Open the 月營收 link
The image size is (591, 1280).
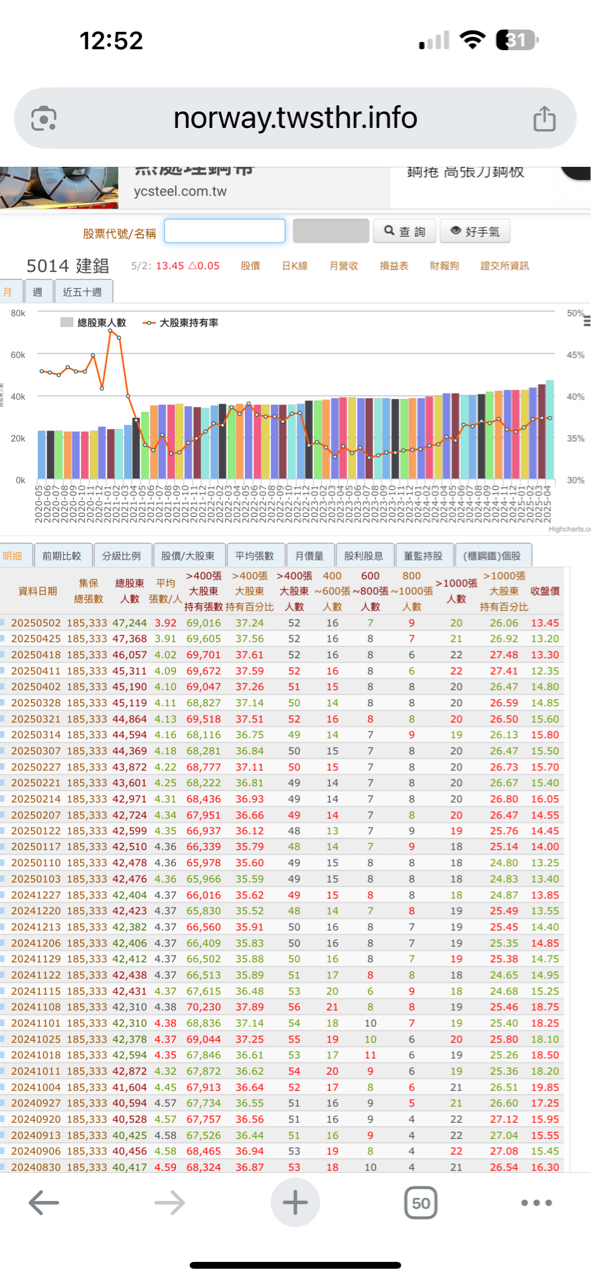click(342, 266)
